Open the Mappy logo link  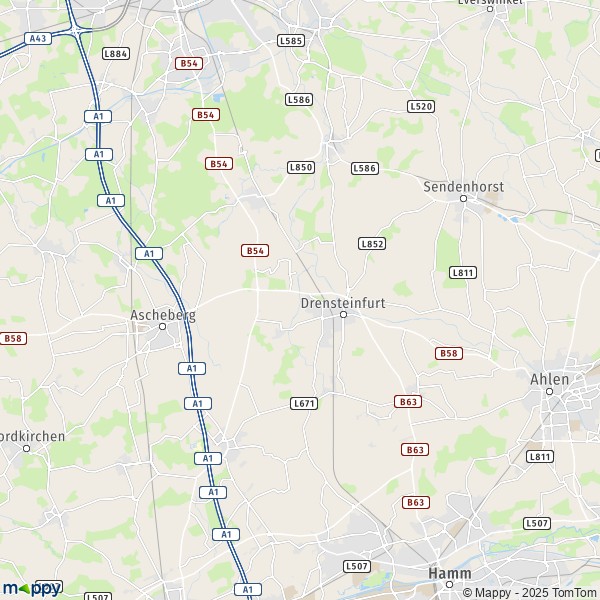tap(32, 589)
